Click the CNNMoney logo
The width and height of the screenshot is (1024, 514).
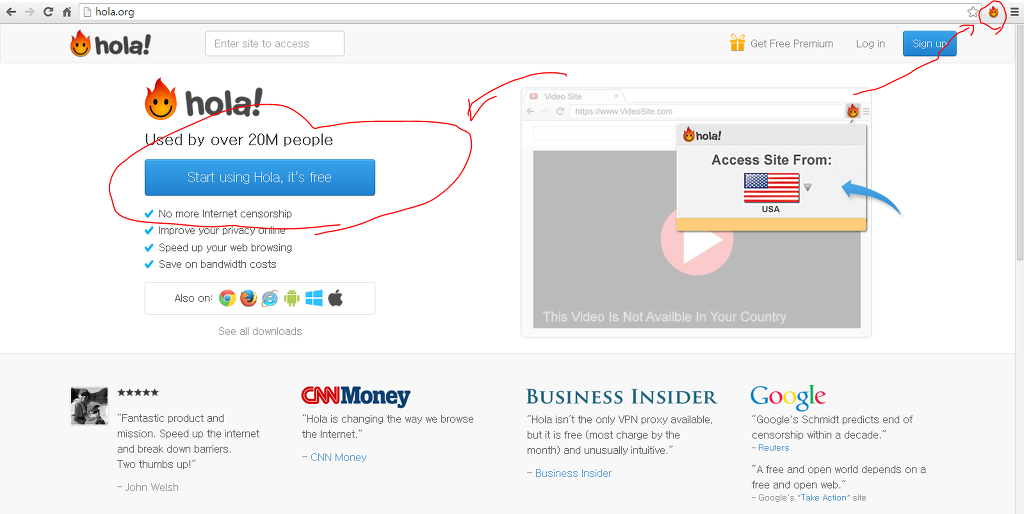356,396
